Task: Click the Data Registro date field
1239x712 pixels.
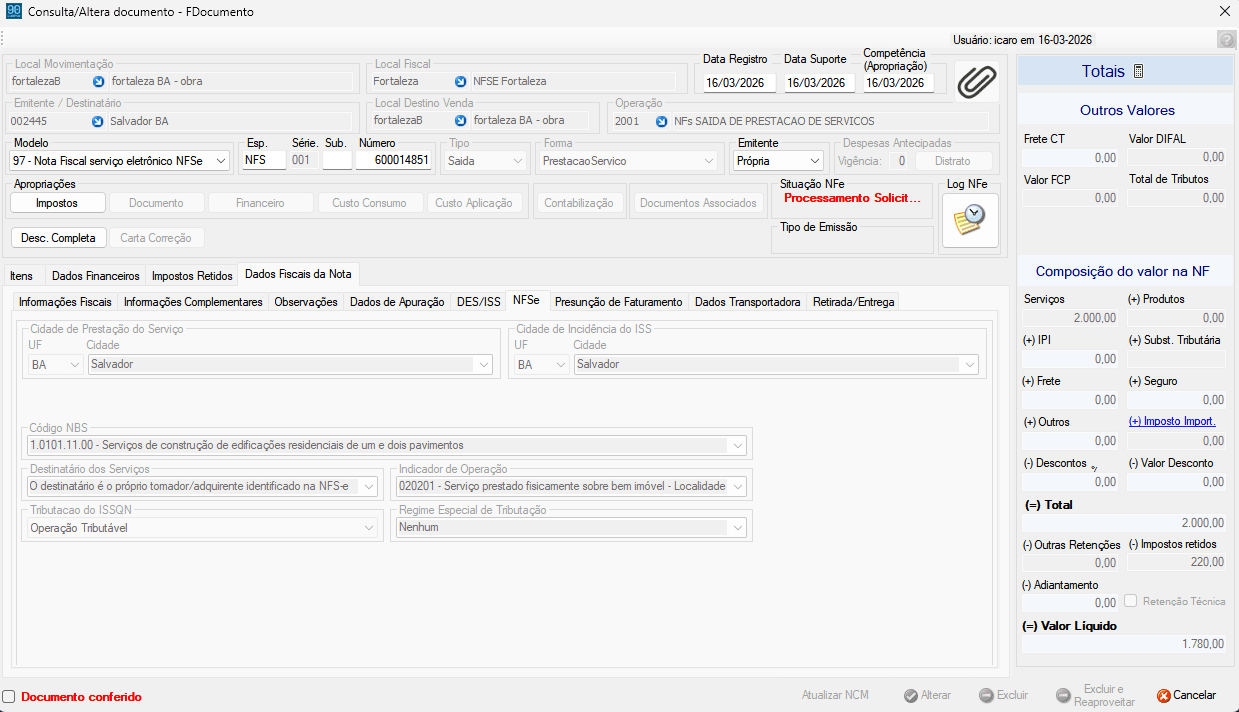Action: point(740,83)
